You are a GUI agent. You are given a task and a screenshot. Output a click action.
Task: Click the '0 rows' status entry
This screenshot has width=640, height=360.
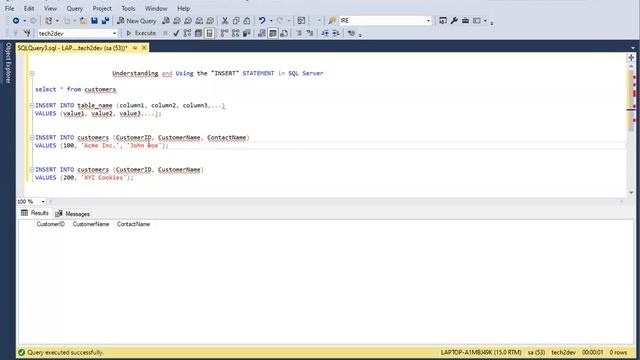pyautogui.click(x=618, y=352)
